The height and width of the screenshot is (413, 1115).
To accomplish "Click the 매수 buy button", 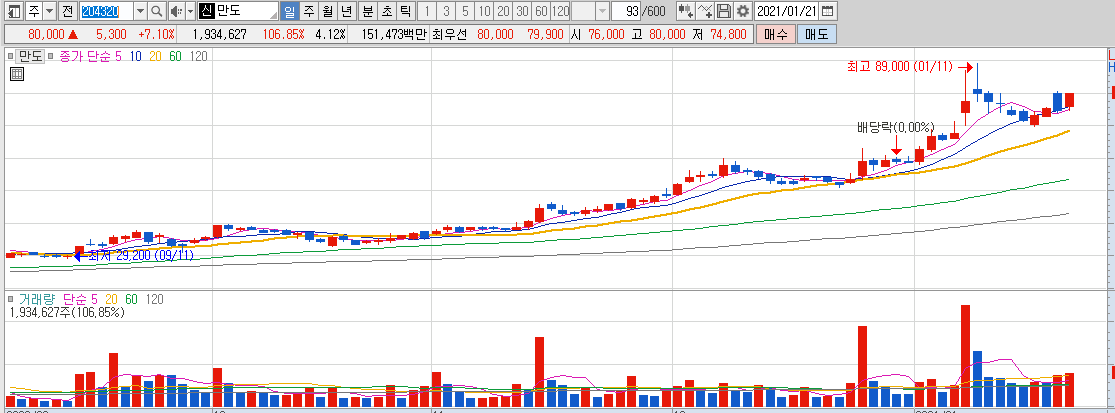I will [776, 34].
